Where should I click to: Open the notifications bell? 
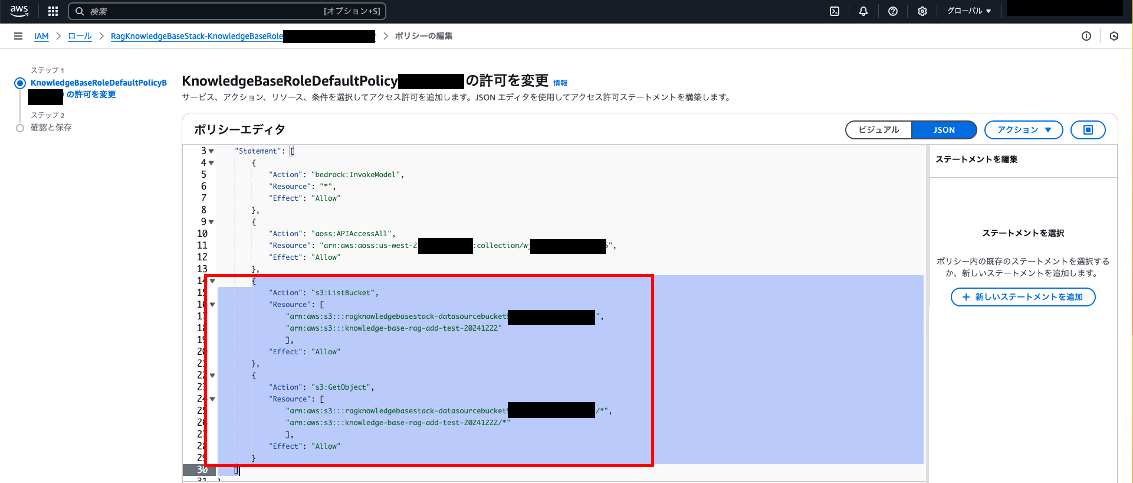863,12
